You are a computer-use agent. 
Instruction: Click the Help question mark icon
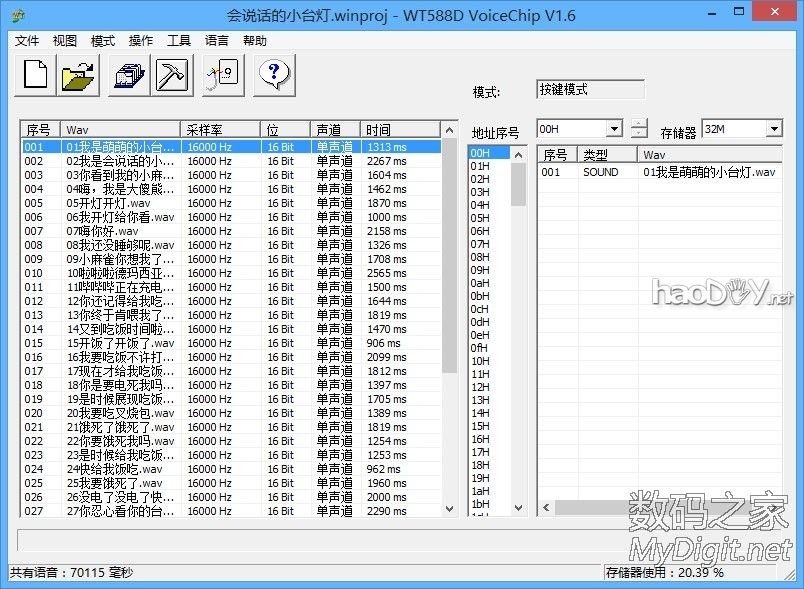click(275, 75)
